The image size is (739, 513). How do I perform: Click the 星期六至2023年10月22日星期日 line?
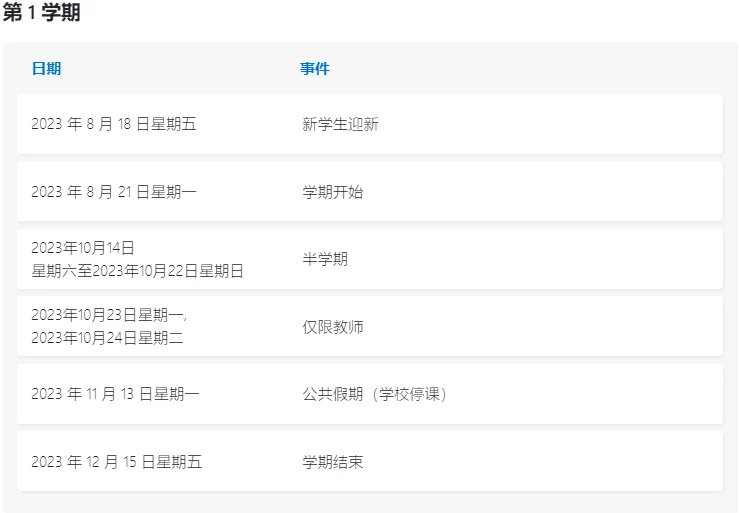click(x=137, y=271)
